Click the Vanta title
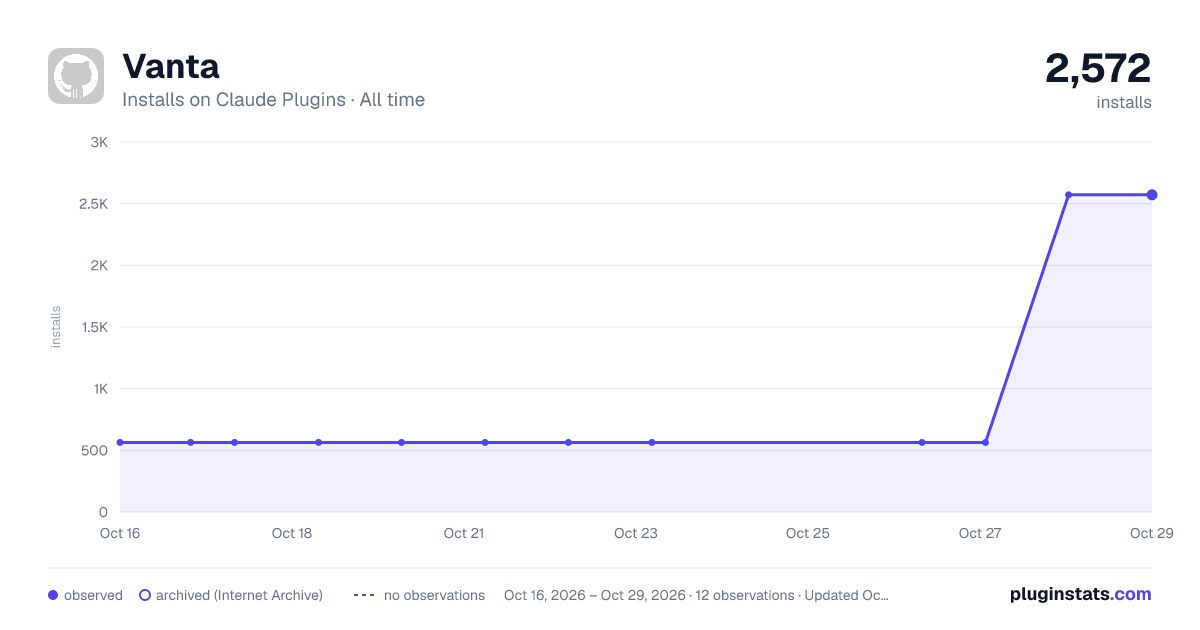Screen dimensions: 1200x630 click(171, 66)
